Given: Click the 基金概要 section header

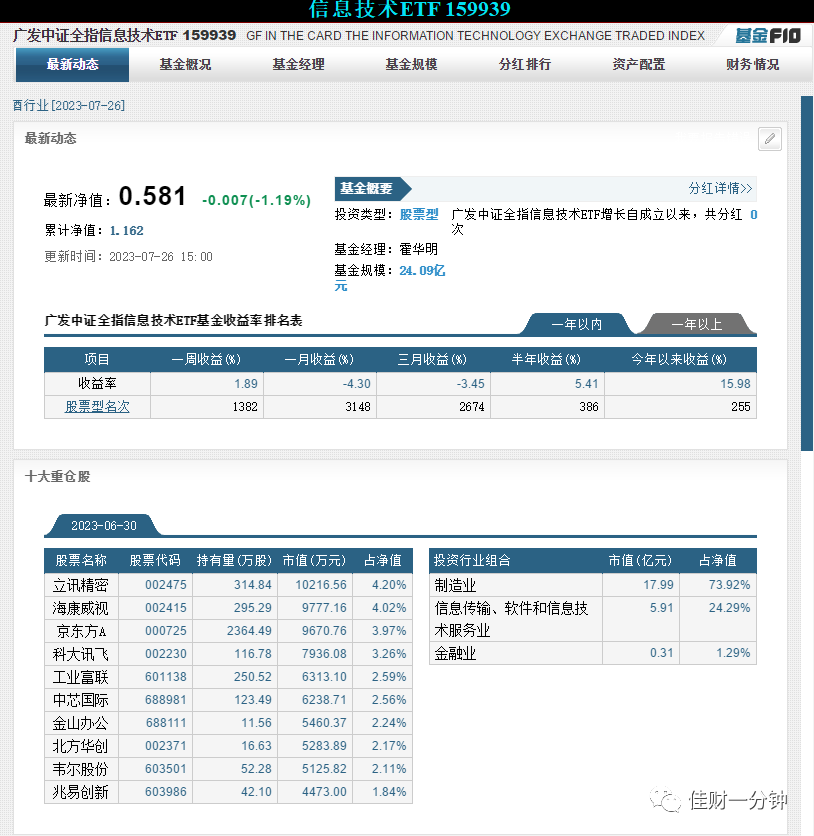Looking at the screenshot, I should pyautogui.click(x=372, y=188).
